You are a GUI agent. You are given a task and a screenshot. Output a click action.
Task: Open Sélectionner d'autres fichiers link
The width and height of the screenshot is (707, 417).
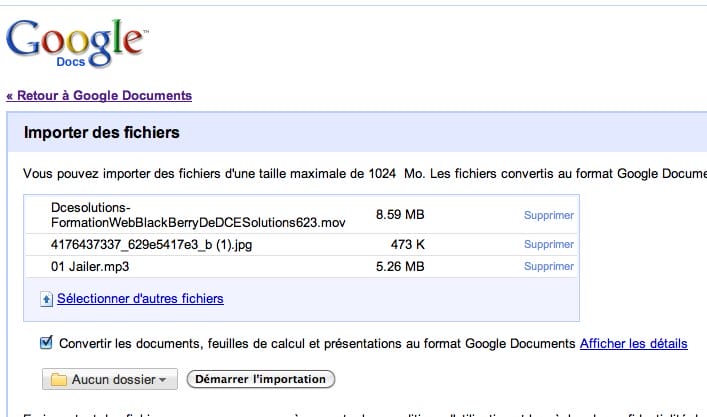(x=140, y=298)
